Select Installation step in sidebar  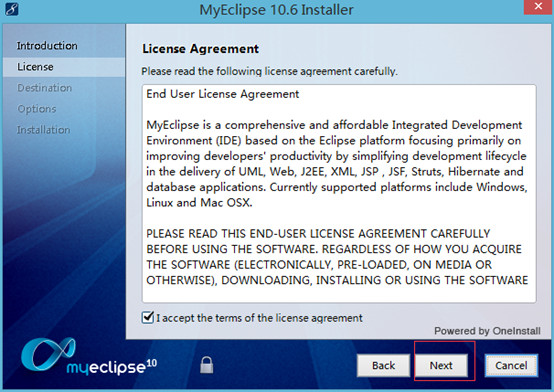(x=43, y=130)
